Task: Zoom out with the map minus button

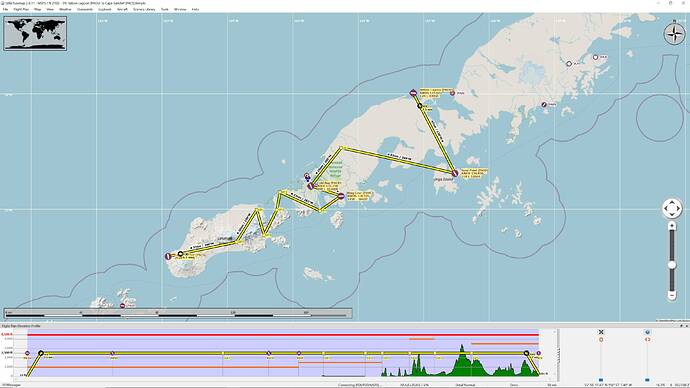Action: (x=672, y=295)
